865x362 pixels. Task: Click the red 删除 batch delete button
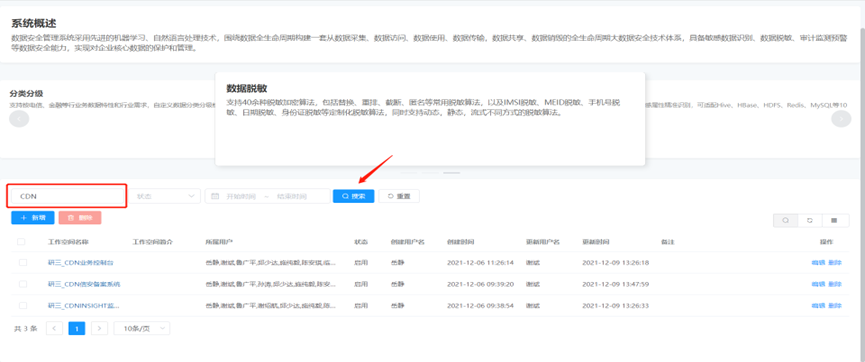point(80,217)
